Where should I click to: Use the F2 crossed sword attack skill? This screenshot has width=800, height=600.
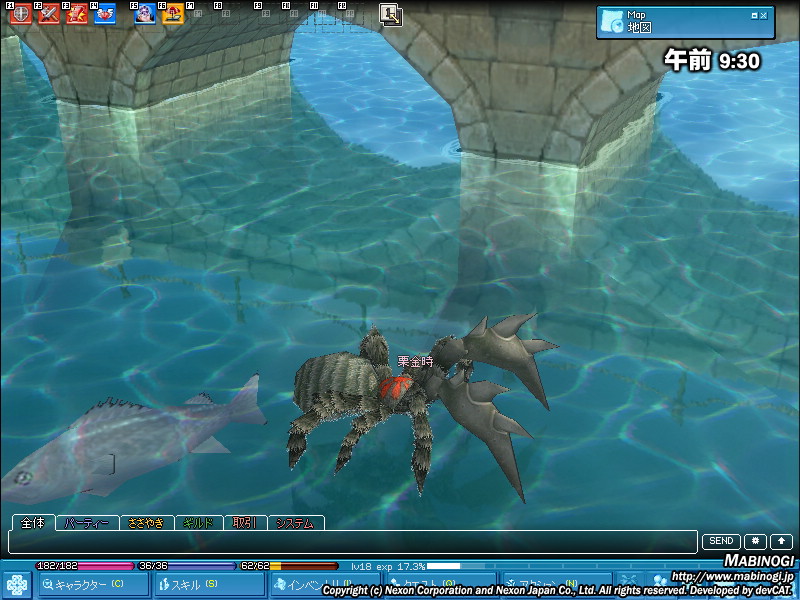49,14
